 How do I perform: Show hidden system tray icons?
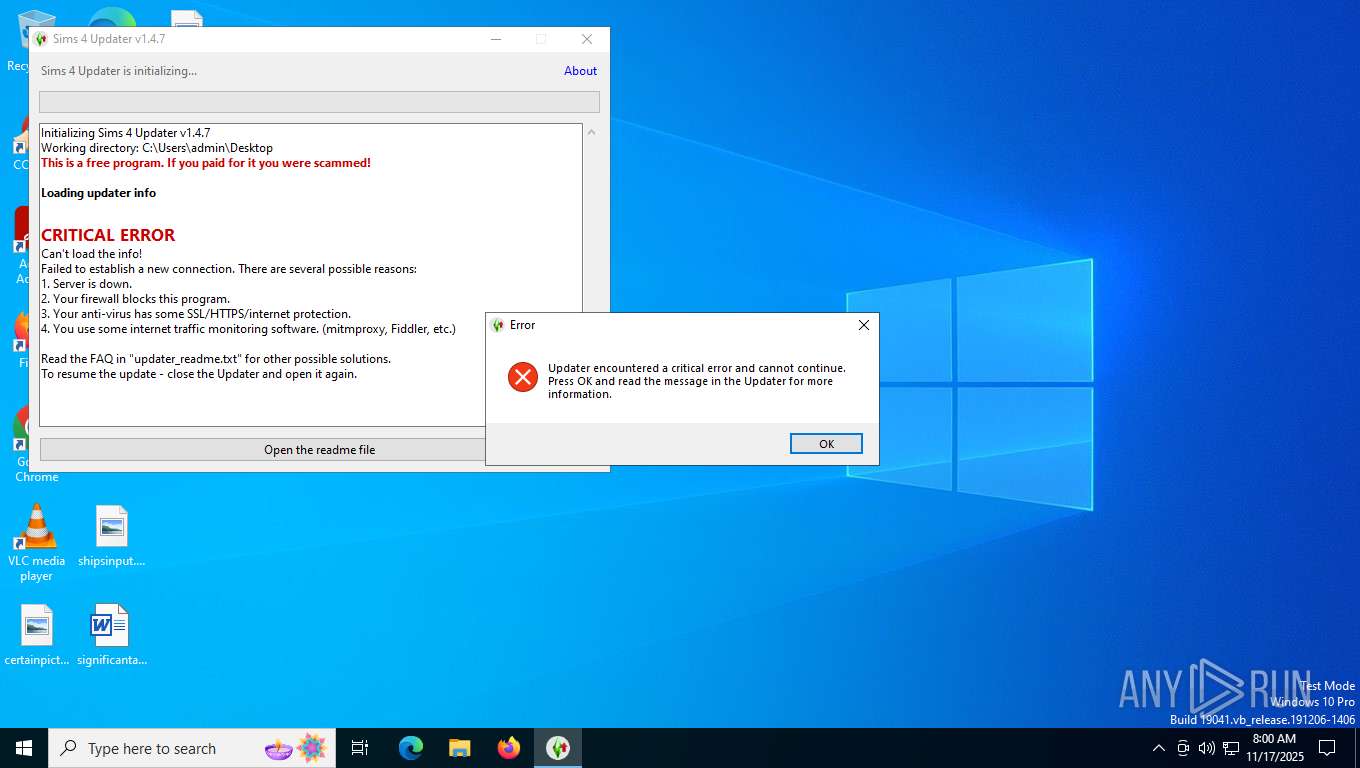pos(1159,748)
